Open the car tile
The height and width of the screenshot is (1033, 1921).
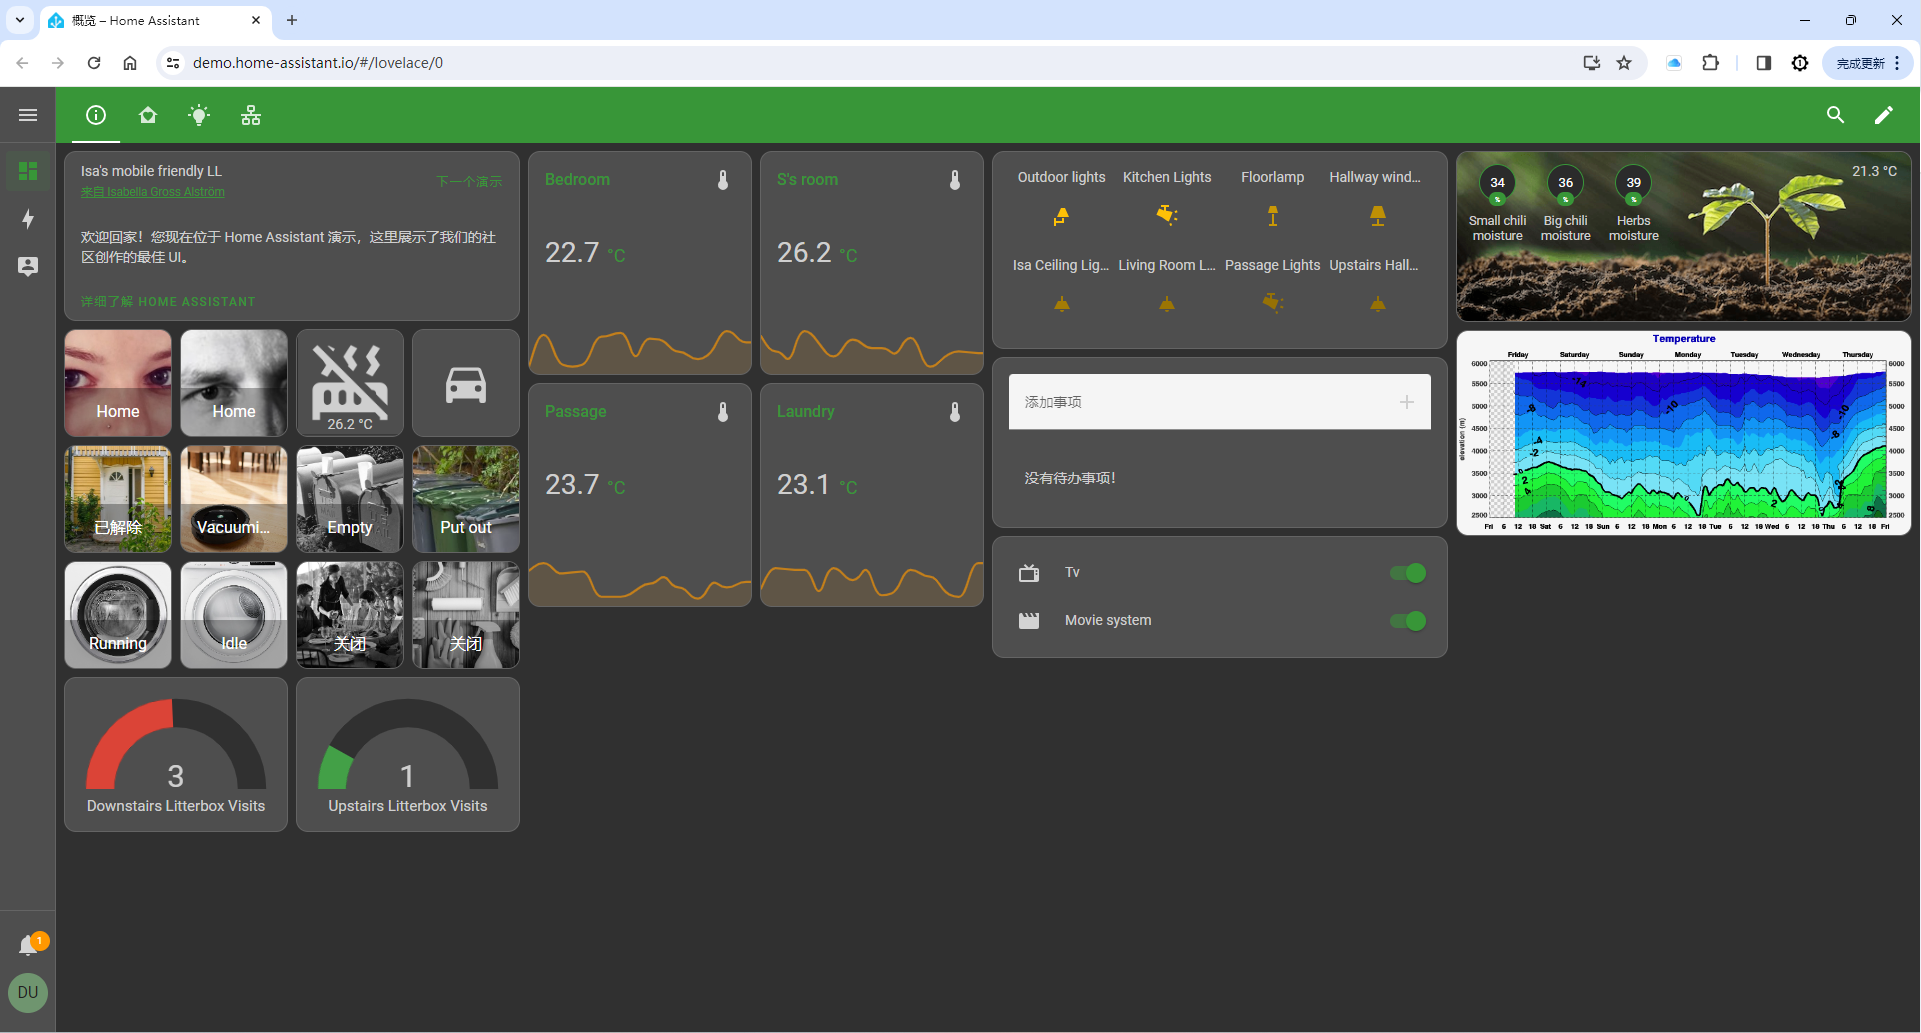[466, 383]
